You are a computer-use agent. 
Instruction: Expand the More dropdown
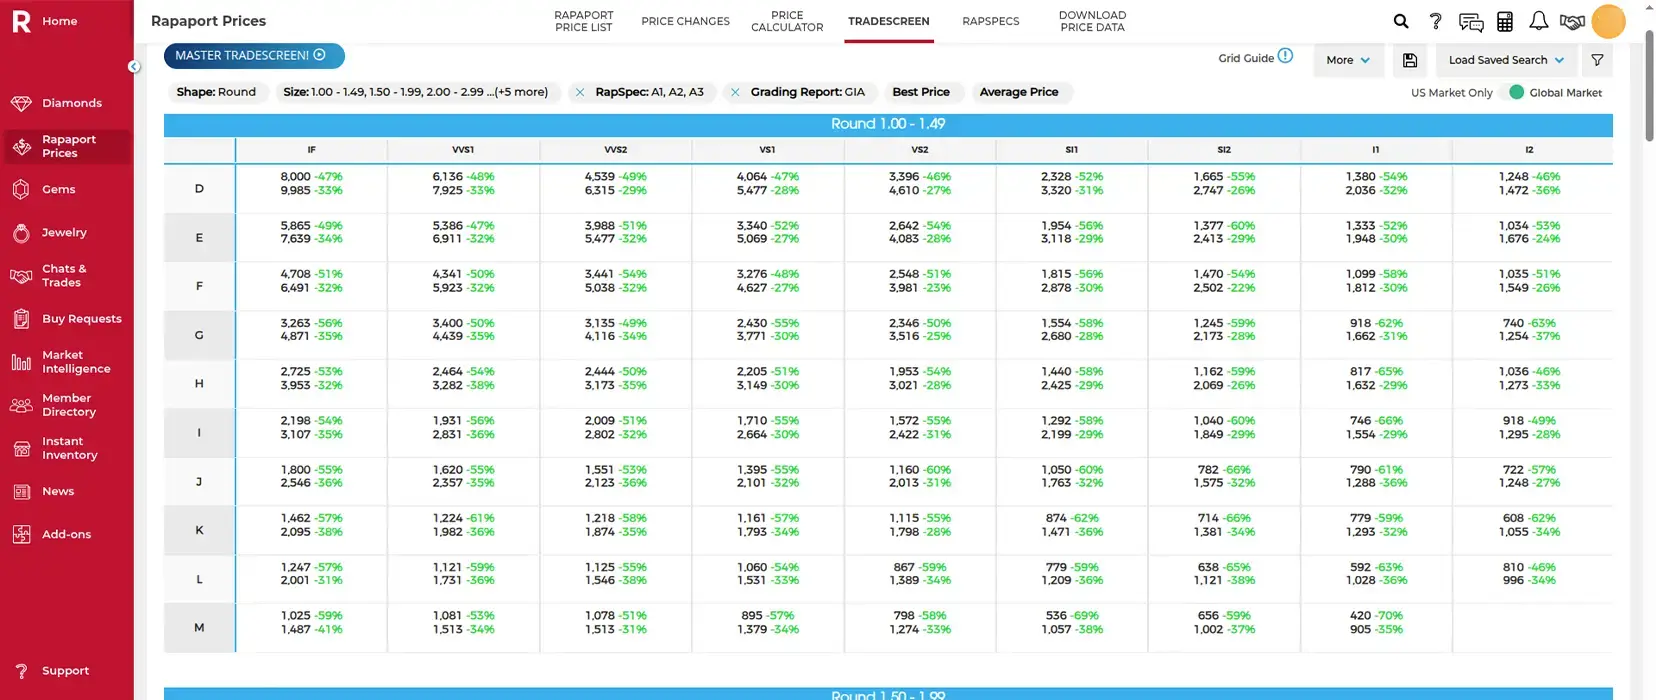[1348, 60]
